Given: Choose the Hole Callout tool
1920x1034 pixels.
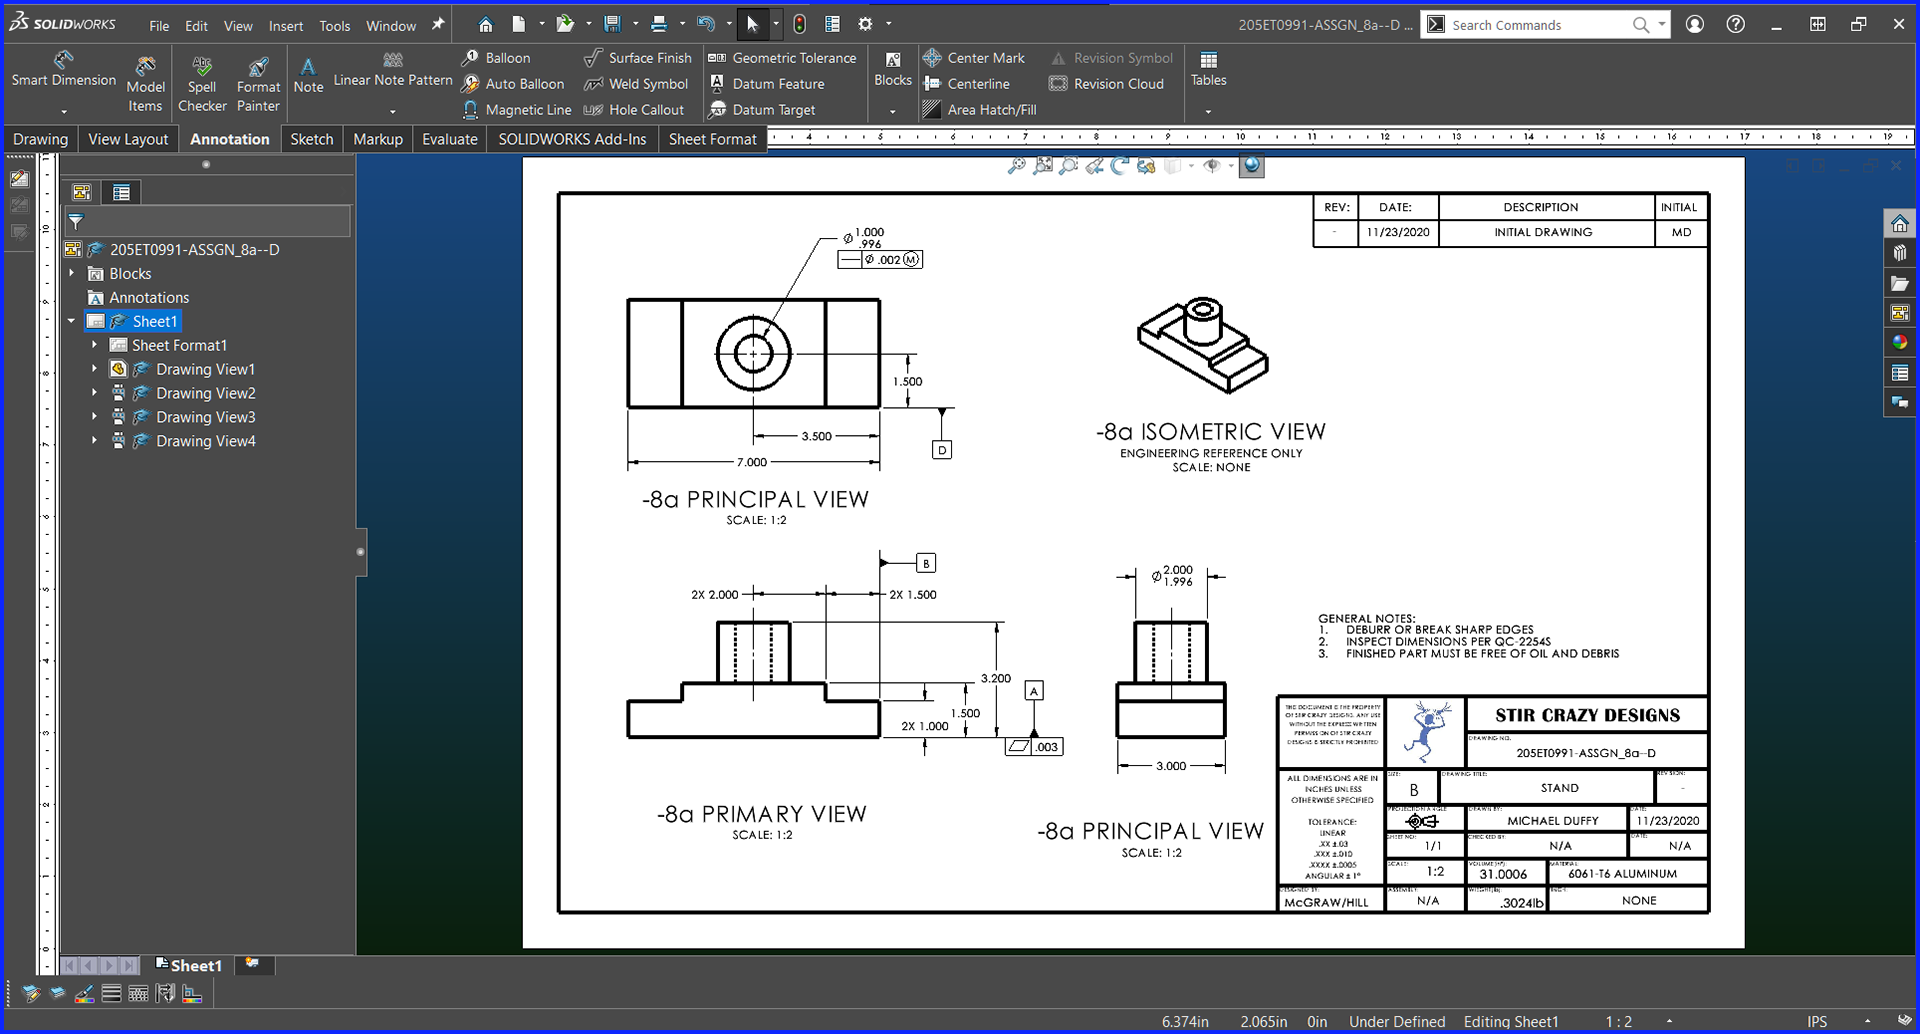Looking at the screenshot, I should [634, 110].
